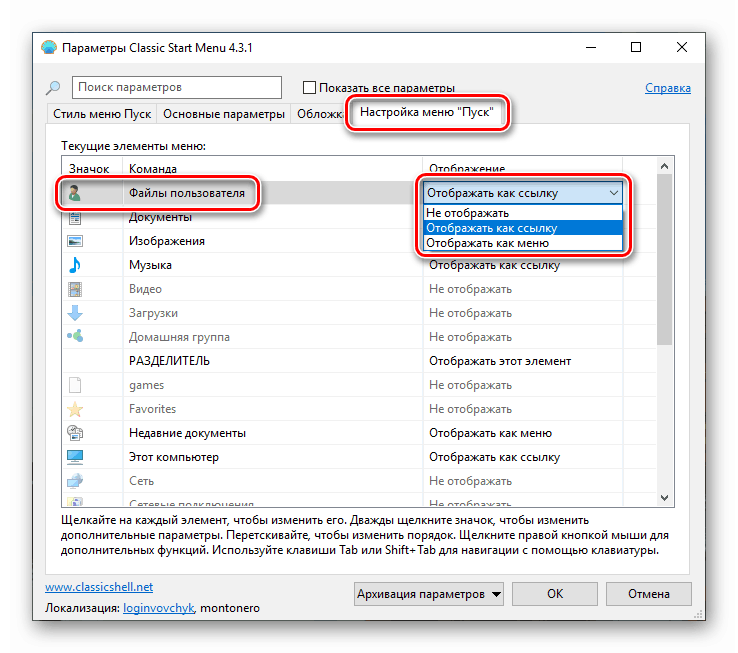The height and width of the screenshot is (653, 738).
Task: Collapse the Отображать как ссылку combo box
Action: coord(614,193)
